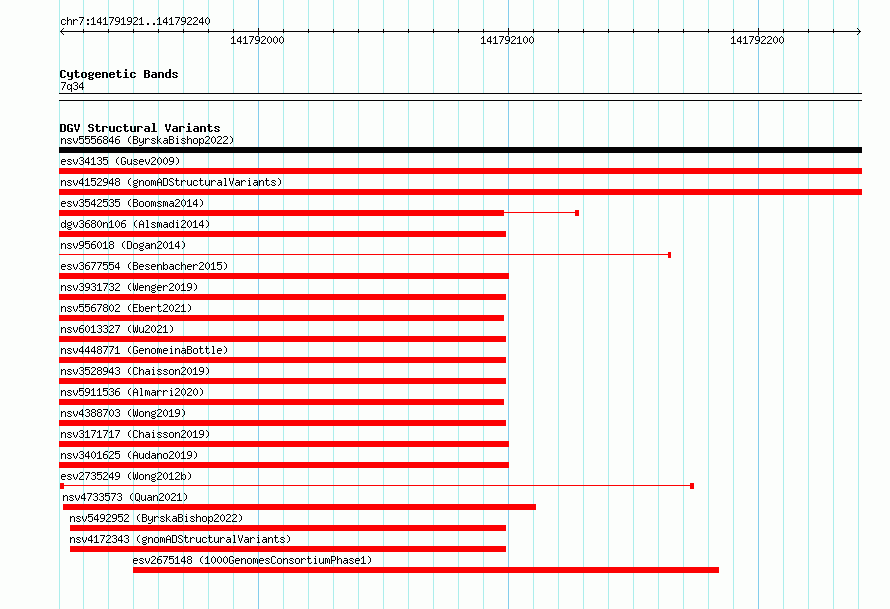890x609 pixels.
Task: Click the red bar of esv3677554
Action: [284, 276]
